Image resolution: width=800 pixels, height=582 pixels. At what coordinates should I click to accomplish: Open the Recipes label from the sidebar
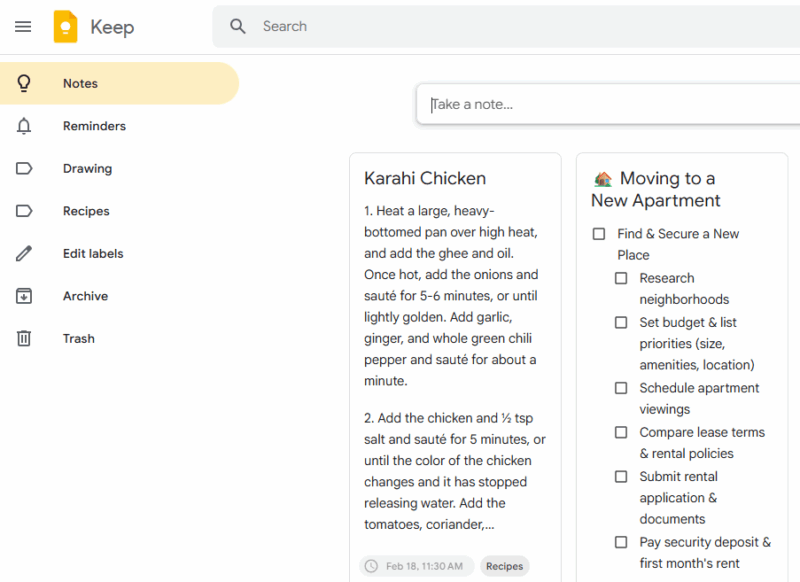pos(86,211)
